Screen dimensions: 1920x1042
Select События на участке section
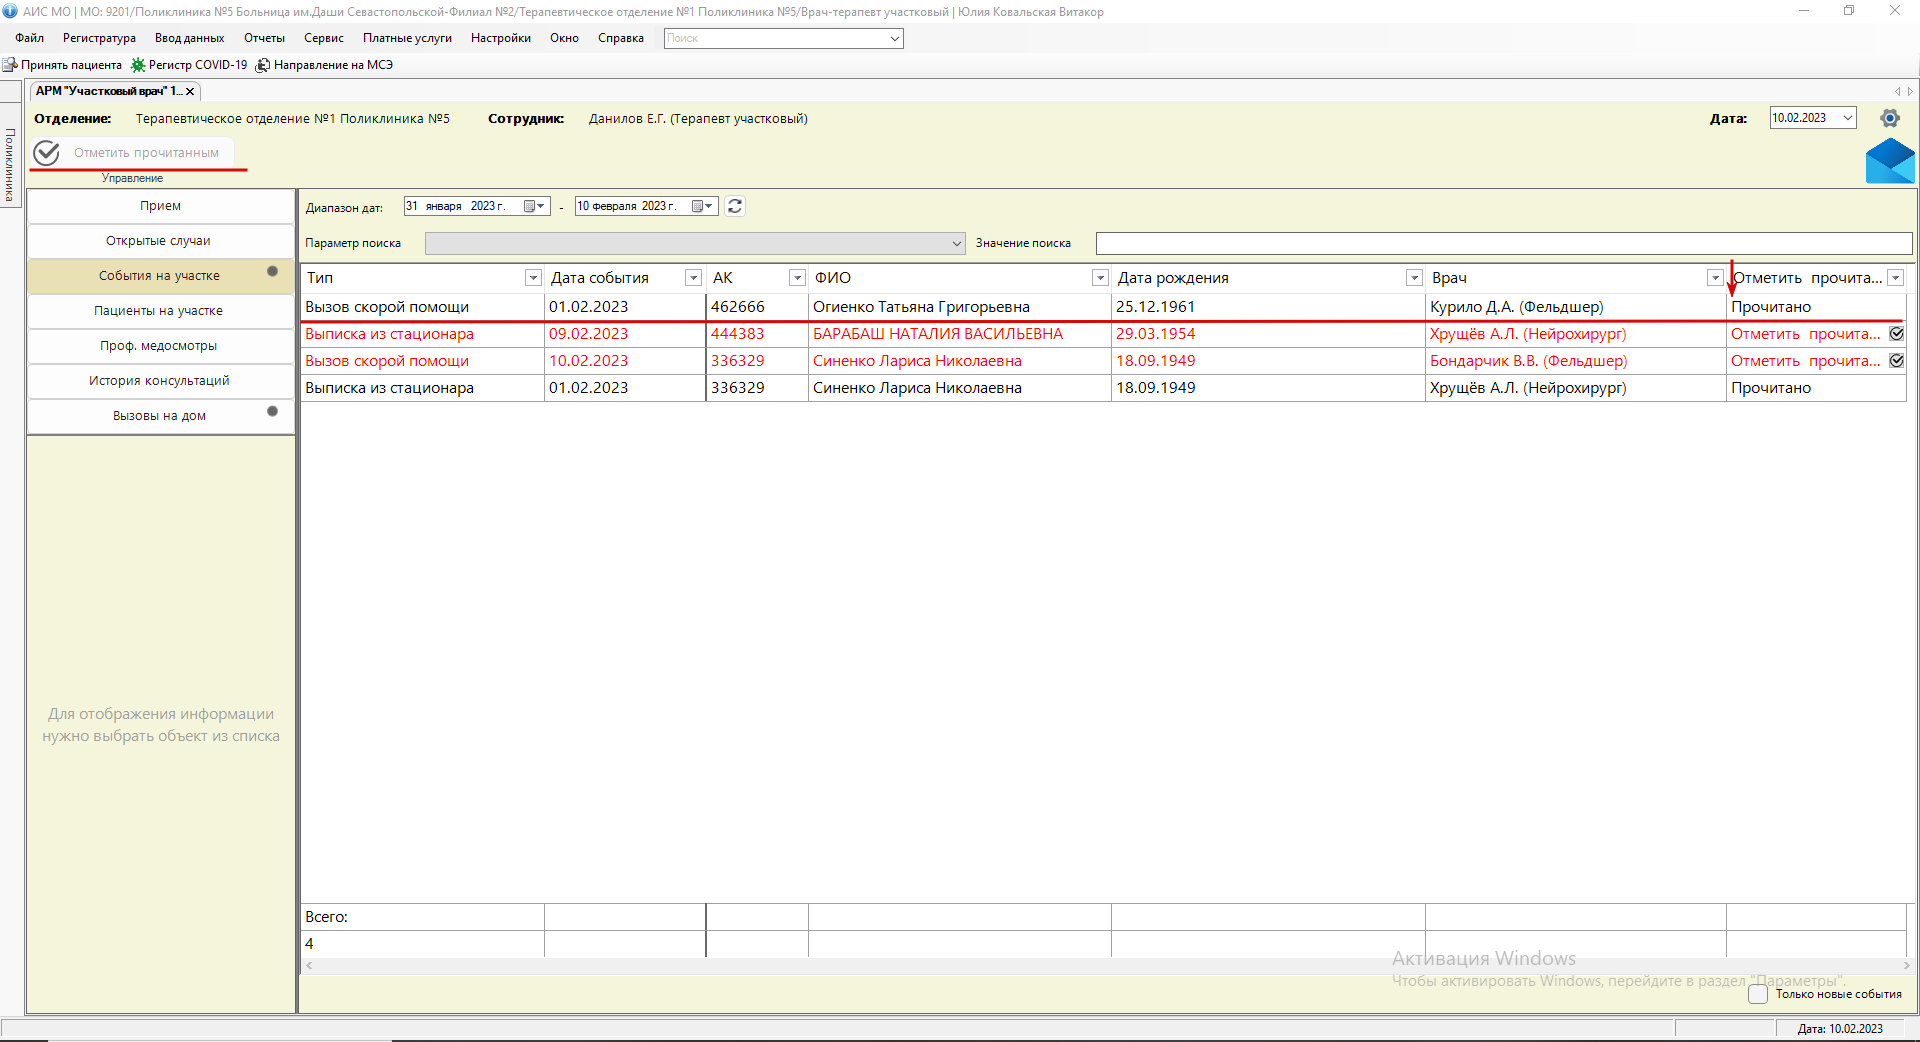point(160,276)
